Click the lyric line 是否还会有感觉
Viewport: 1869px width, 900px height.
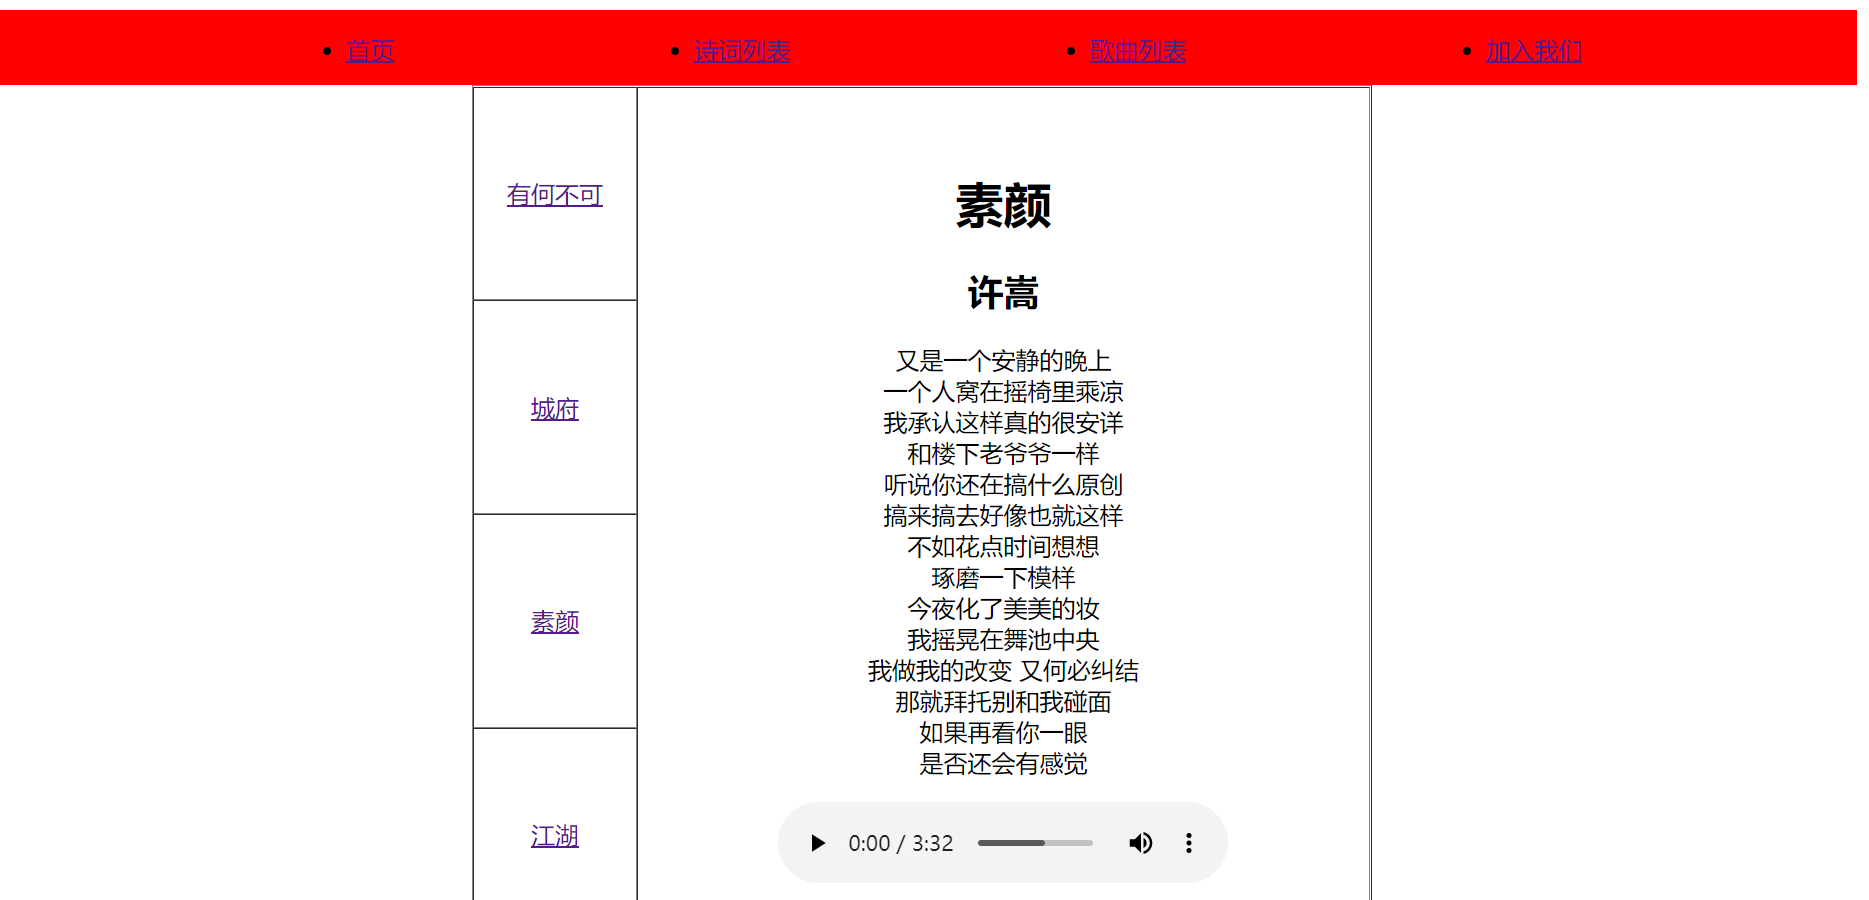tap(1004, 764)
